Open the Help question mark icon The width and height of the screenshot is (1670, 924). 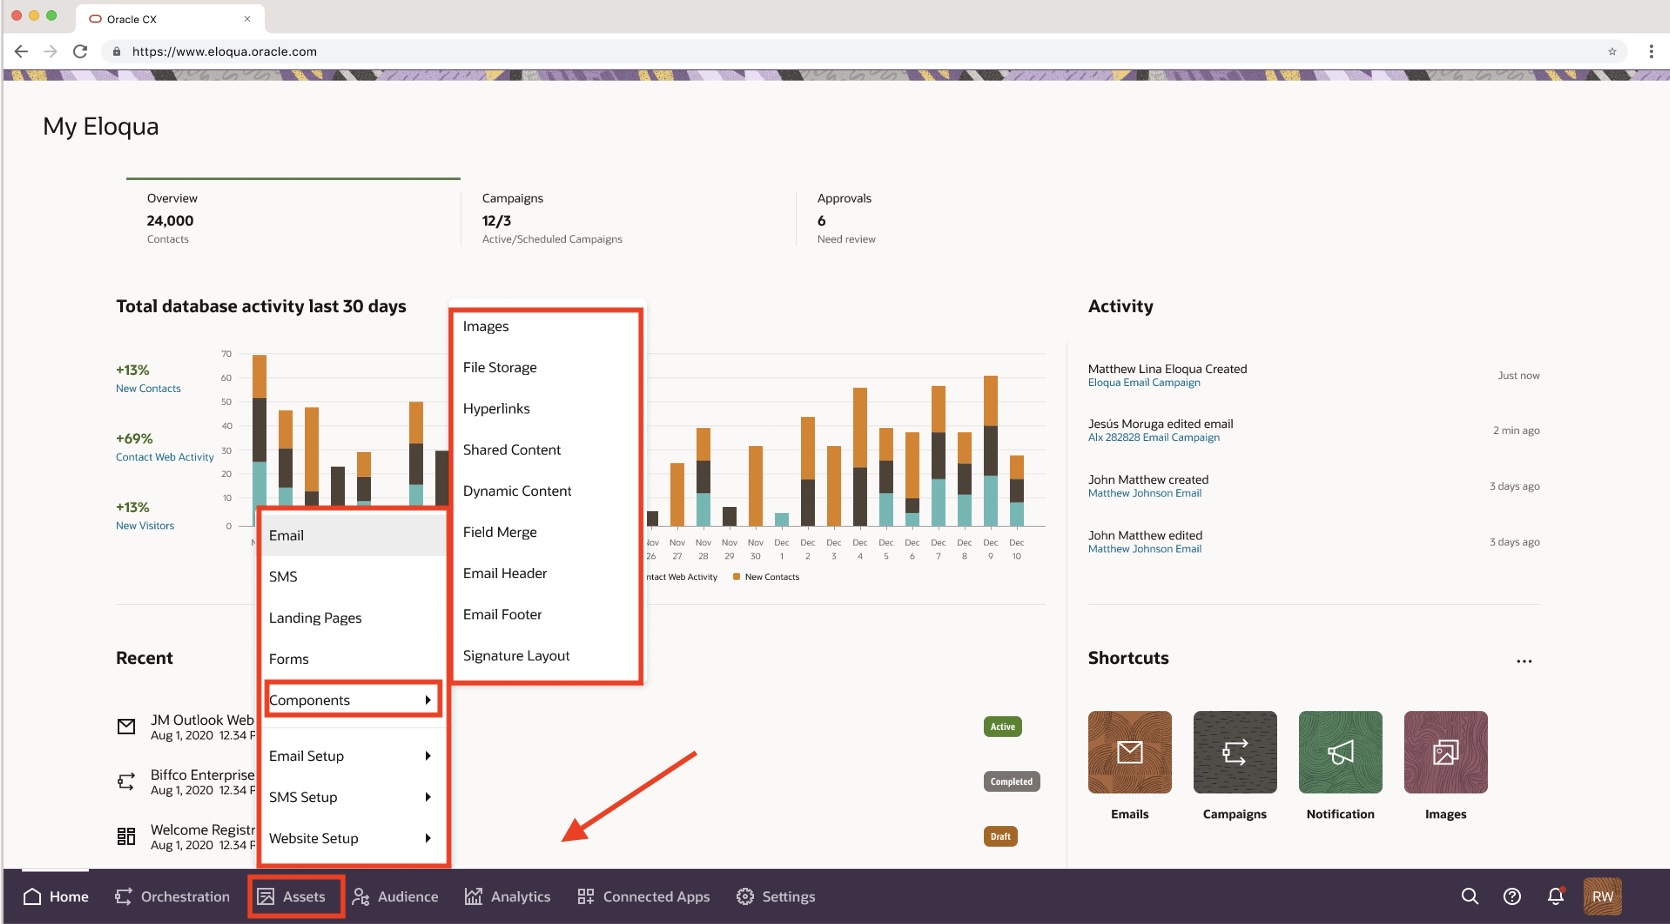pyautogui.click(x=1511, y=896)
